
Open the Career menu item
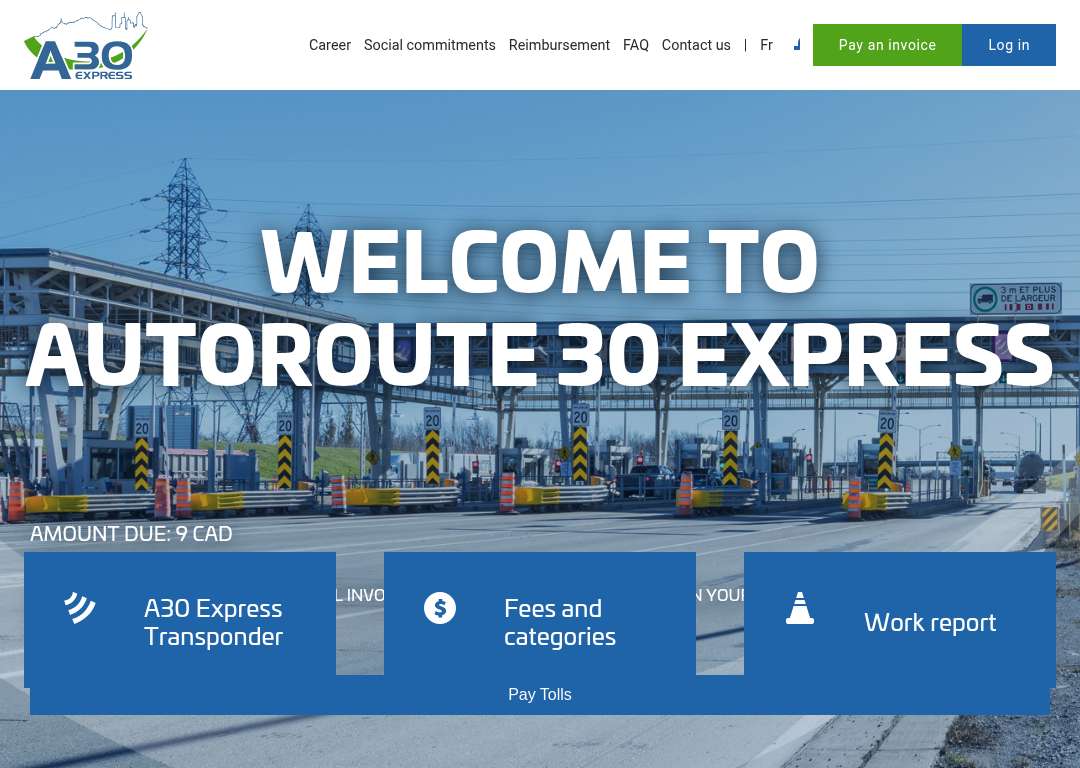pos(330,45)
